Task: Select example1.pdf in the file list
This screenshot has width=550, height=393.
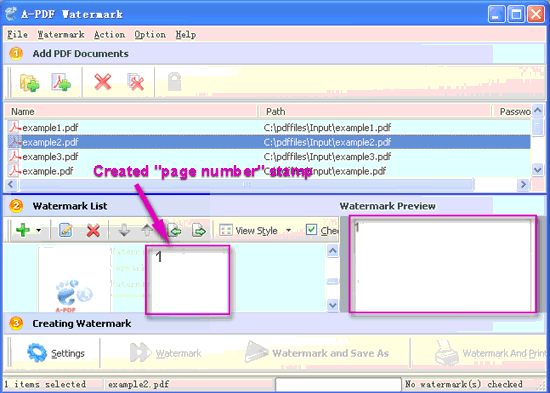Action: [x=50, y=127]
